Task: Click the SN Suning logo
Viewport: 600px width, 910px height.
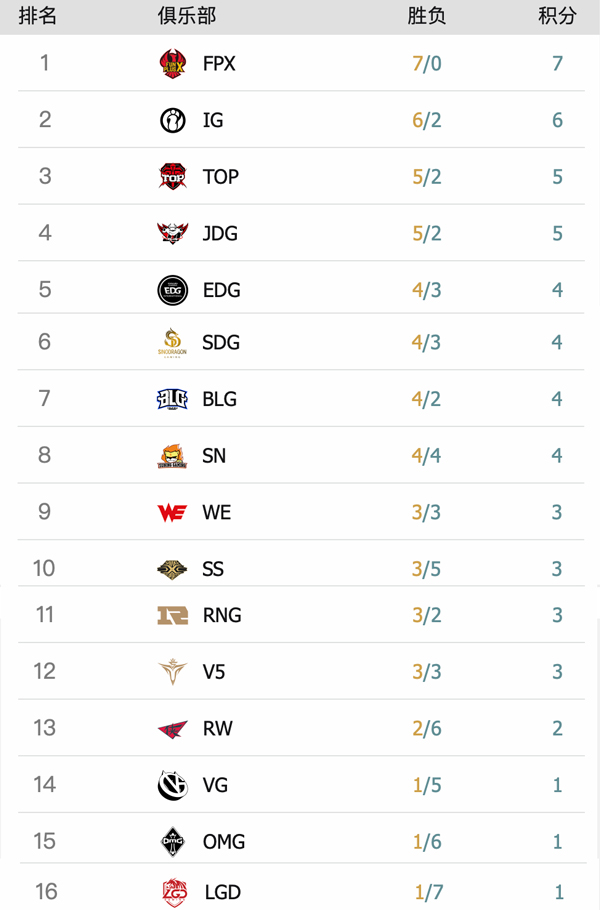Action: click(173, 456)
